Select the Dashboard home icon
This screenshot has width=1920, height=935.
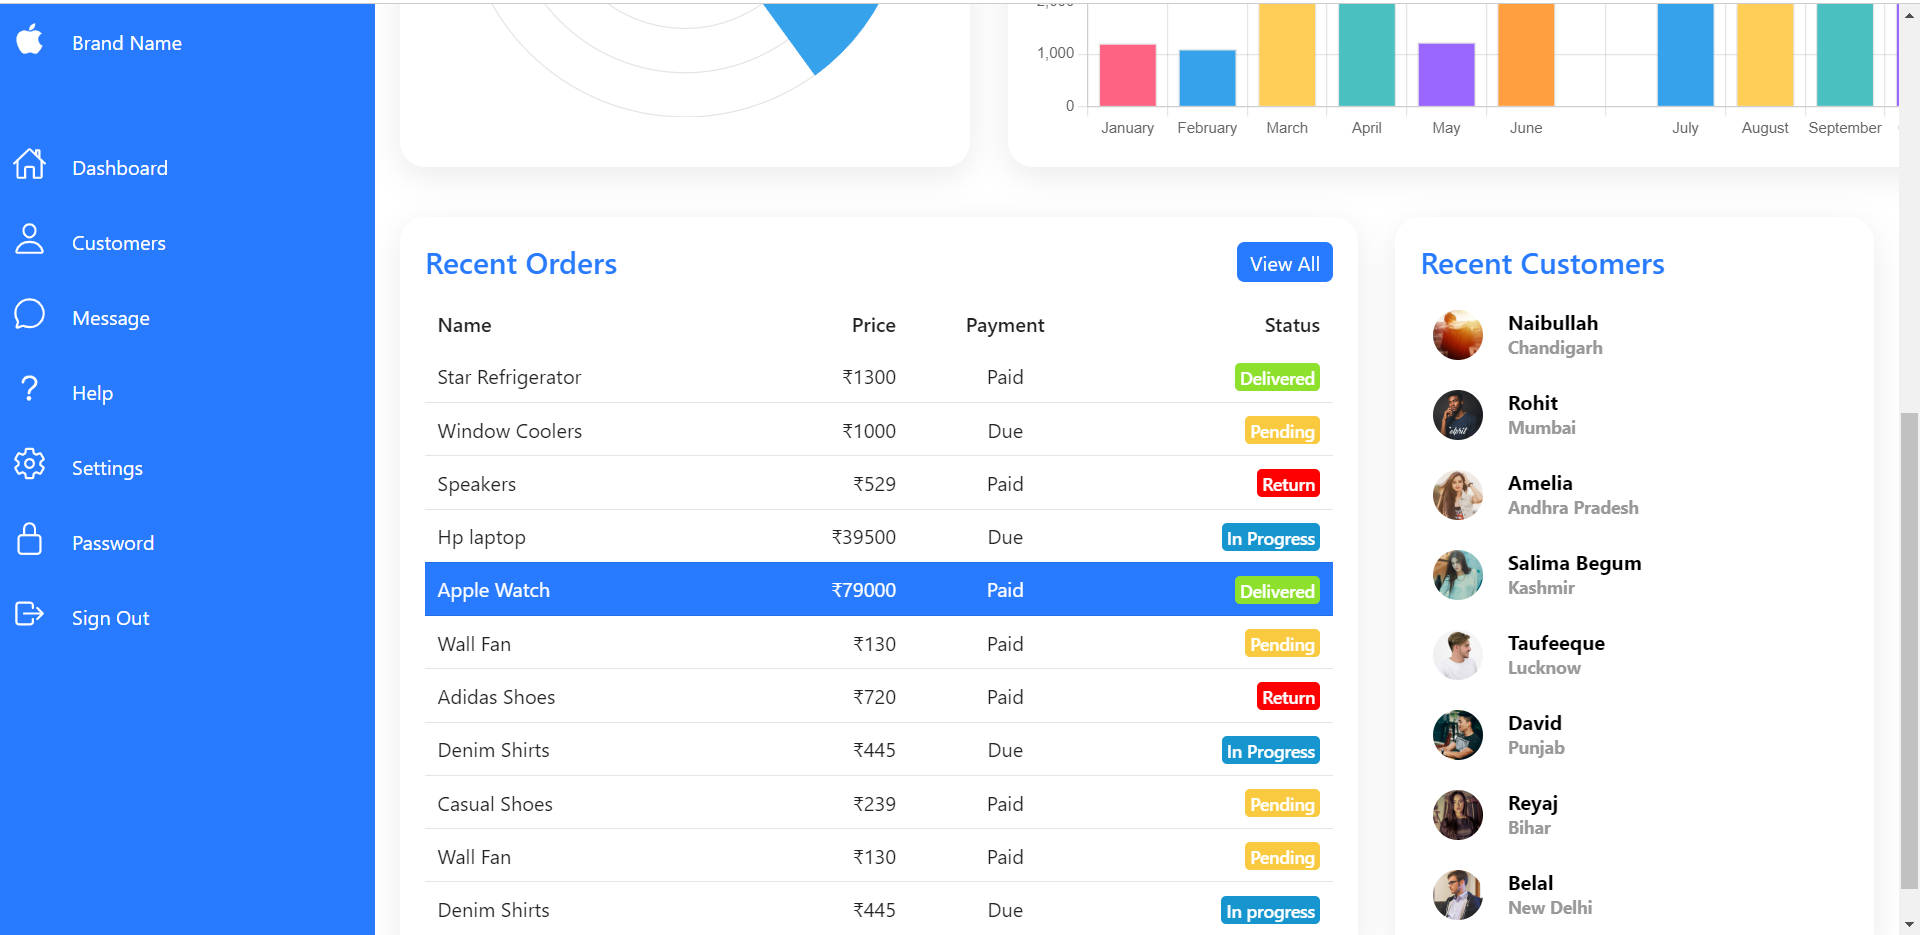(29, 166)
